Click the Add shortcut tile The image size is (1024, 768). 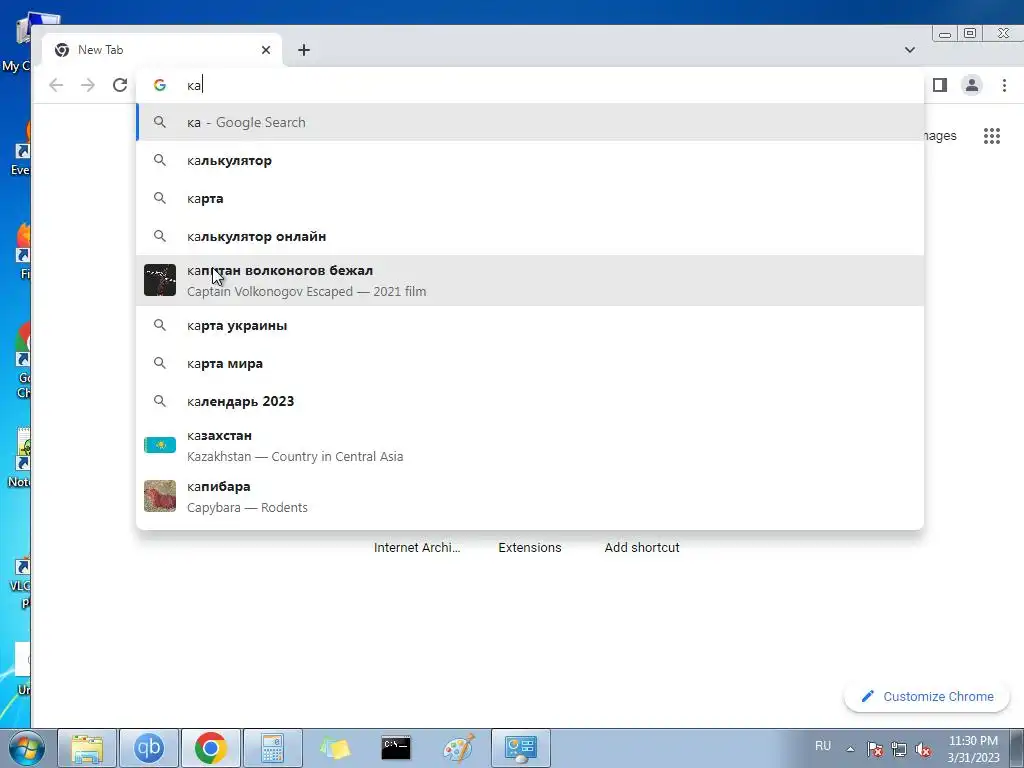tap(642, 547)
